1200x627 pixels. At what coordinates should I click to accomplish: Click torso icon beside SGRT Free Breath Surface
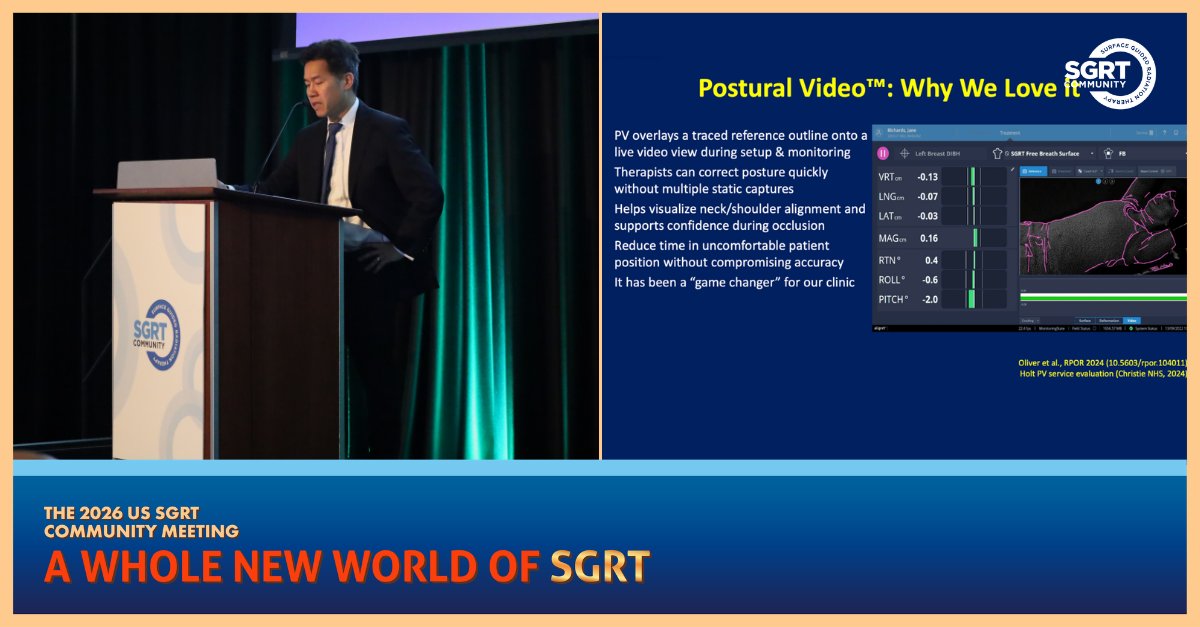point(997,154)
